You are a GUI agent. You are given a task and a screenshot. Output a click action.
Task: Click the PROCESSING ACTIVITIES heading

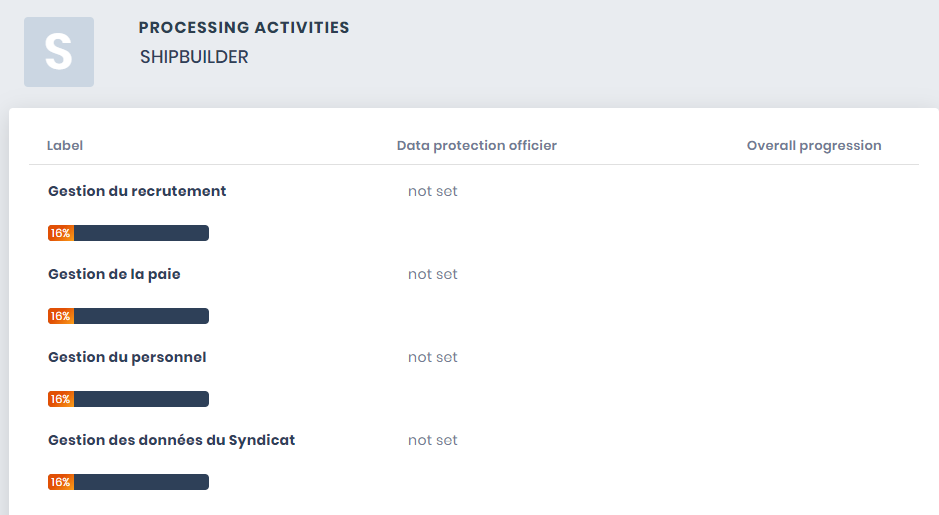pyautogui.click(x=244, y=28)
